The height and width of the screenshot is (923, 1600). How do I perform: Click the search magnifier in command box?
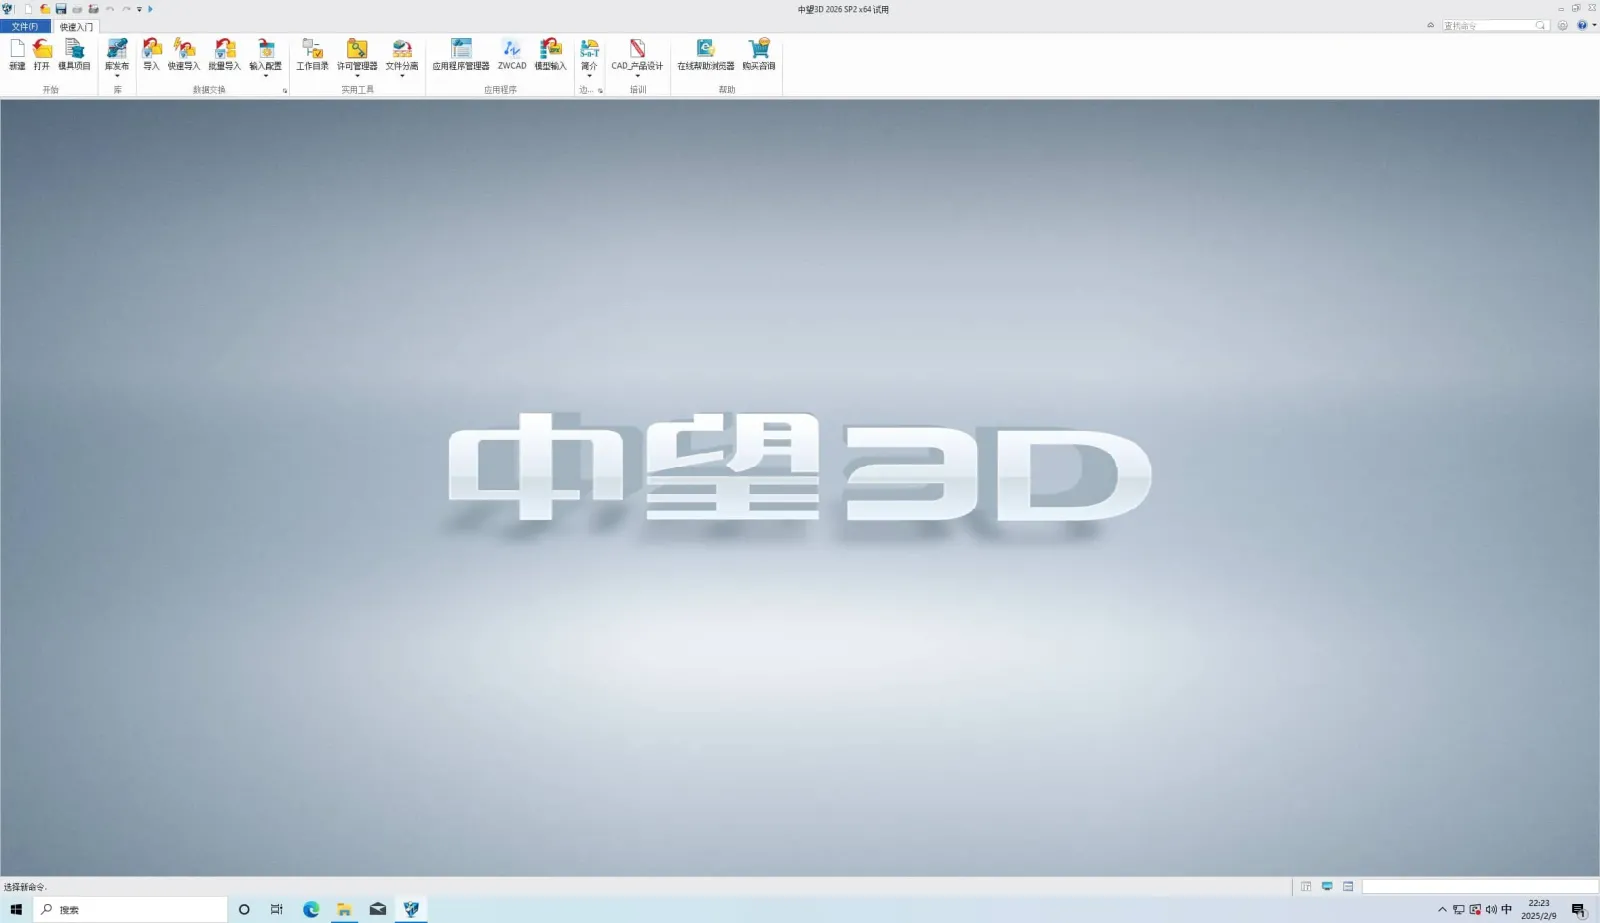click(1541, 26)
